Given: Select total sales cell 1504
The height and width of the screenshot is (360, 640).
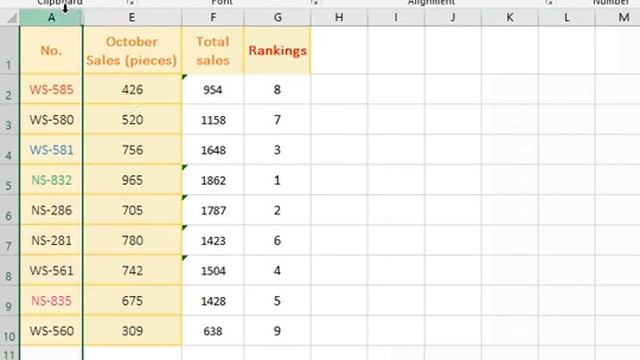Looking at the screenshot, I should click(x=213, y=271).
